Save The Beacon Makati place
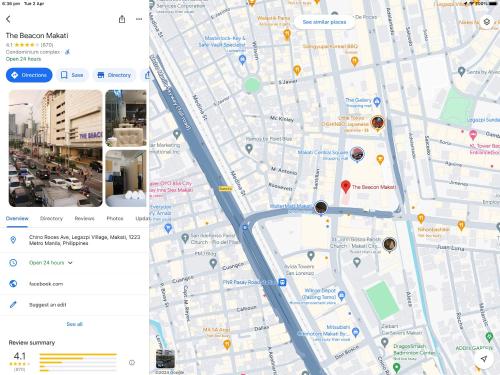 [x=72, y=75]
